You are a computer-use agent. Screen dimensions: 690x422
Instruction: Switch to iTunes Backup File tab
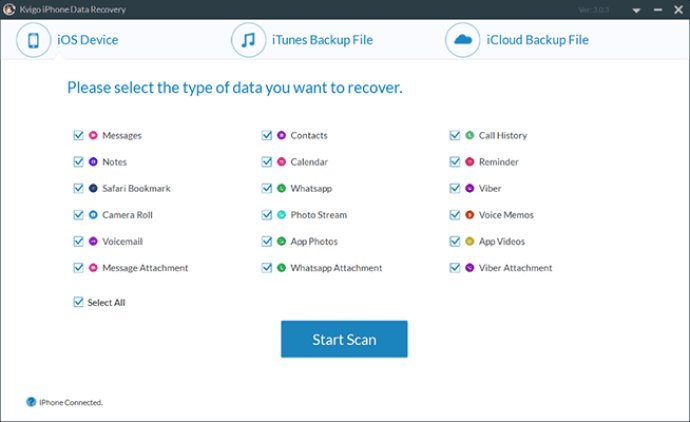tap(302, 40)
